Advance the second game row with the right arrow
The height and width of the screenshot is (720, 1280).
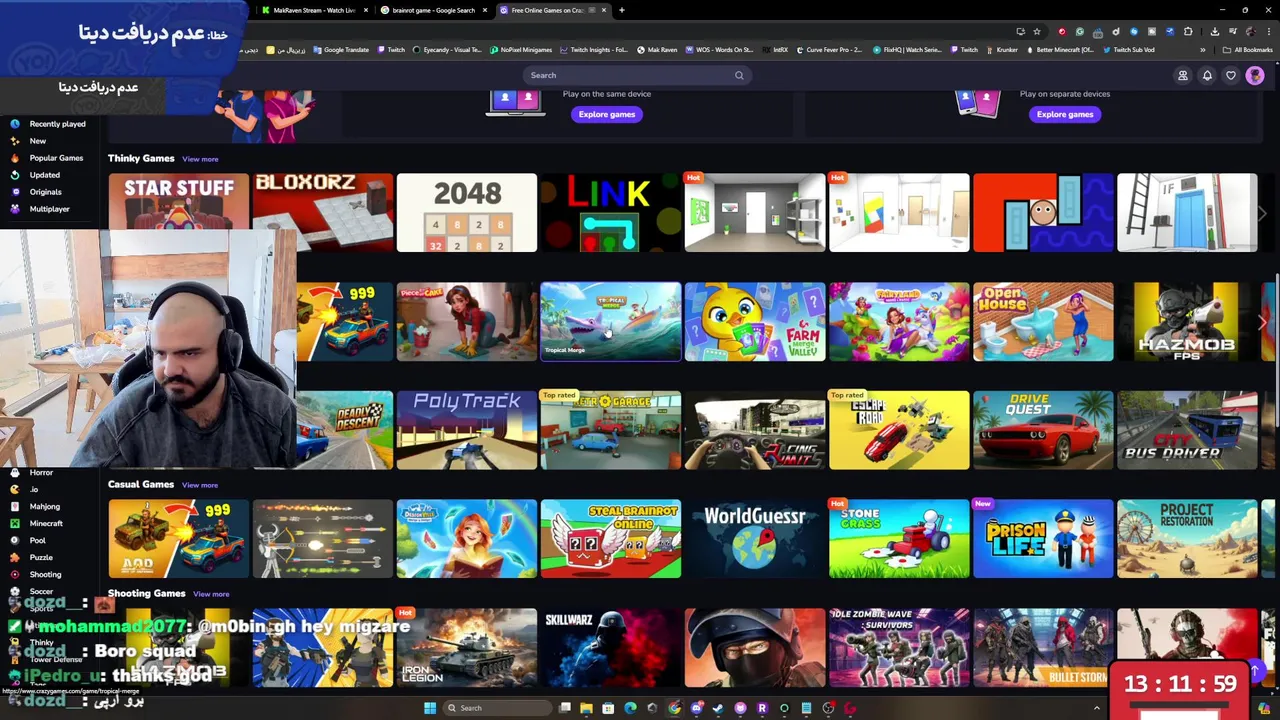pos(1262,322)
